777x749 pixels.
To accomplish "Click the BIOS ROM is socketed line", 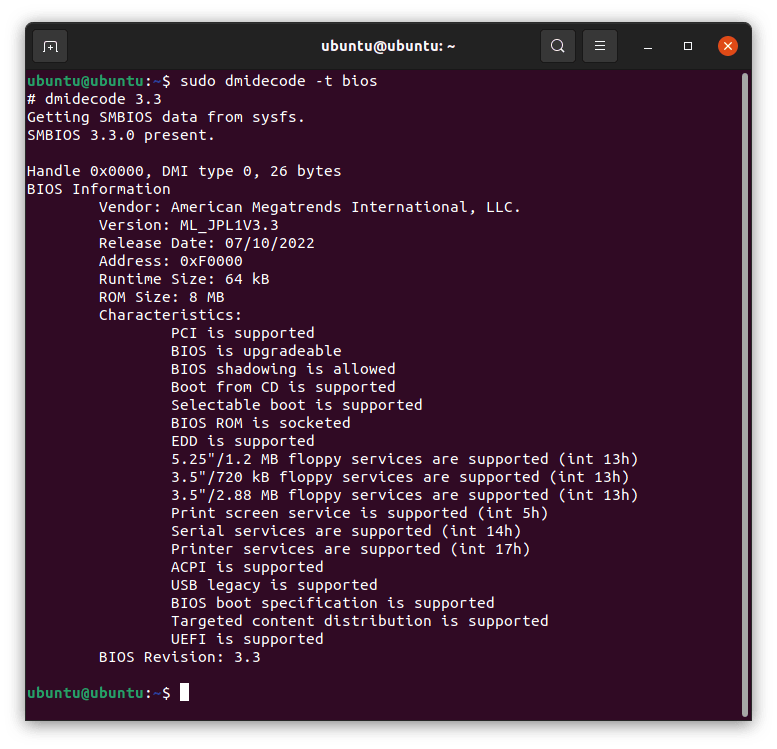I will point(261,423).
